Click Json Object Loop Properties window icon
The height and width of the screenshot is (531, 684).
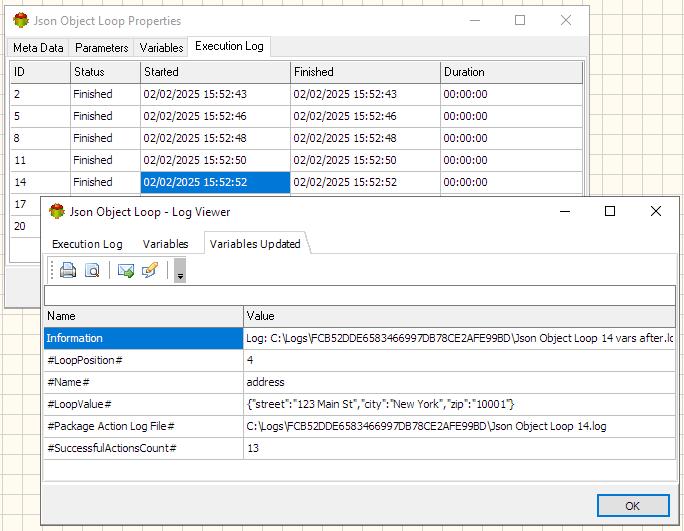(21, 21)
